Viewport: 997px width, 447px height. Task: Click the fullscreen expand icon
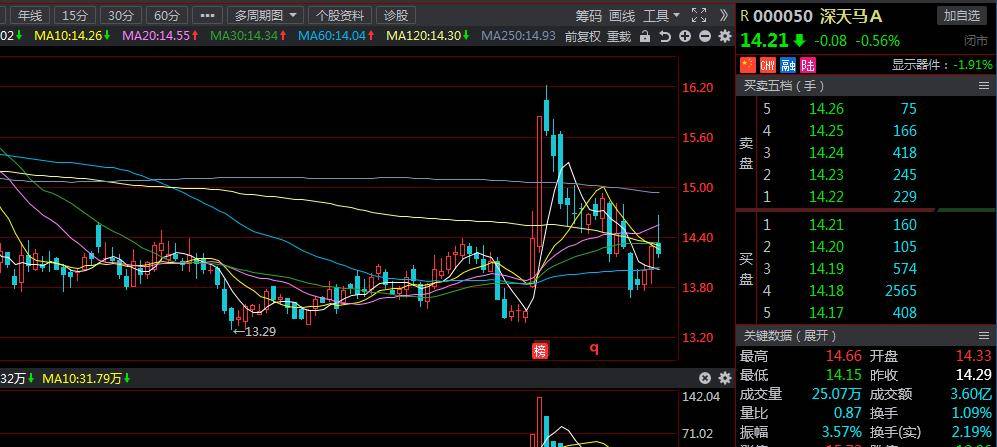699,15
